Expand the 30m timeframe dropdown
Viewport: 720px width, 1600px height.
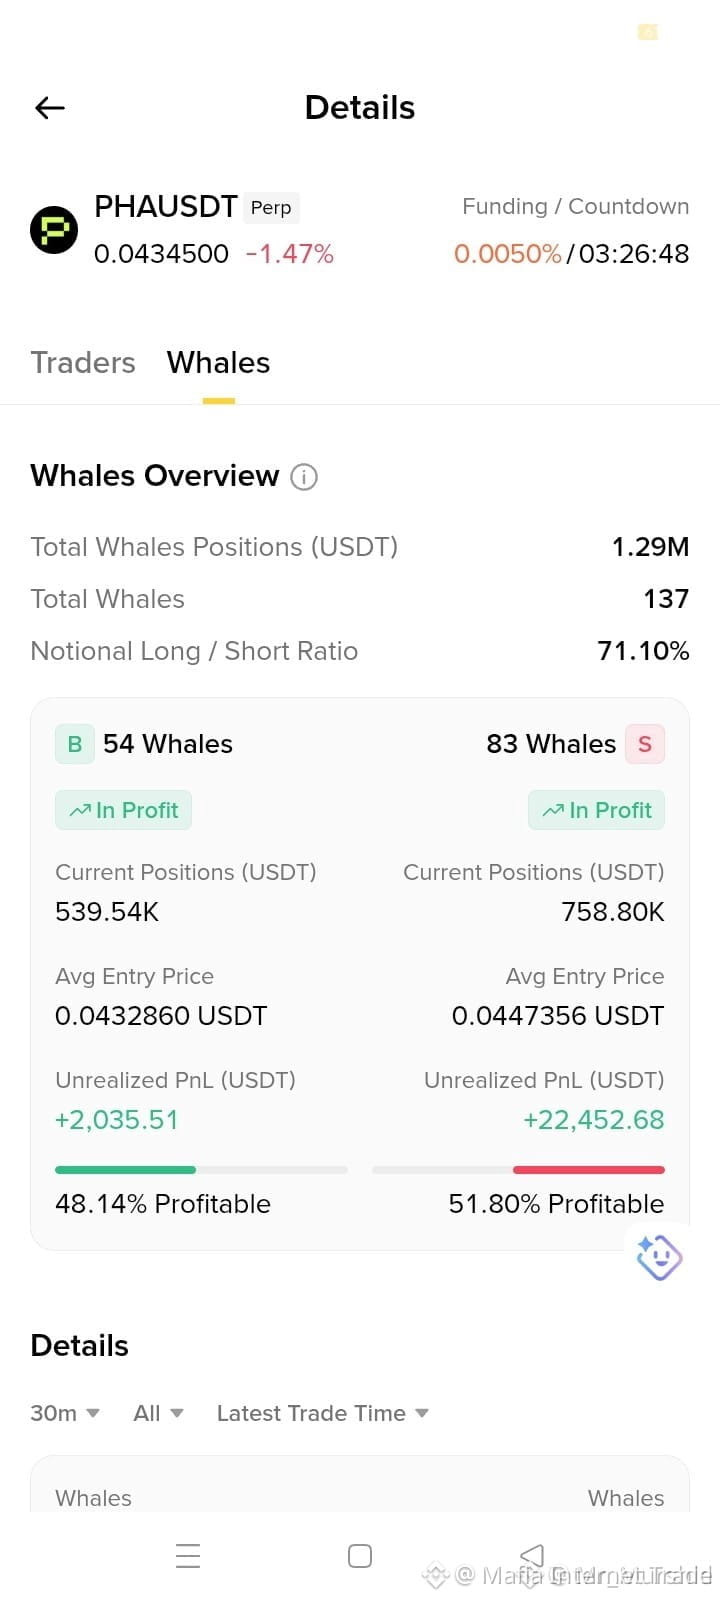click(x=65, y=1413)
